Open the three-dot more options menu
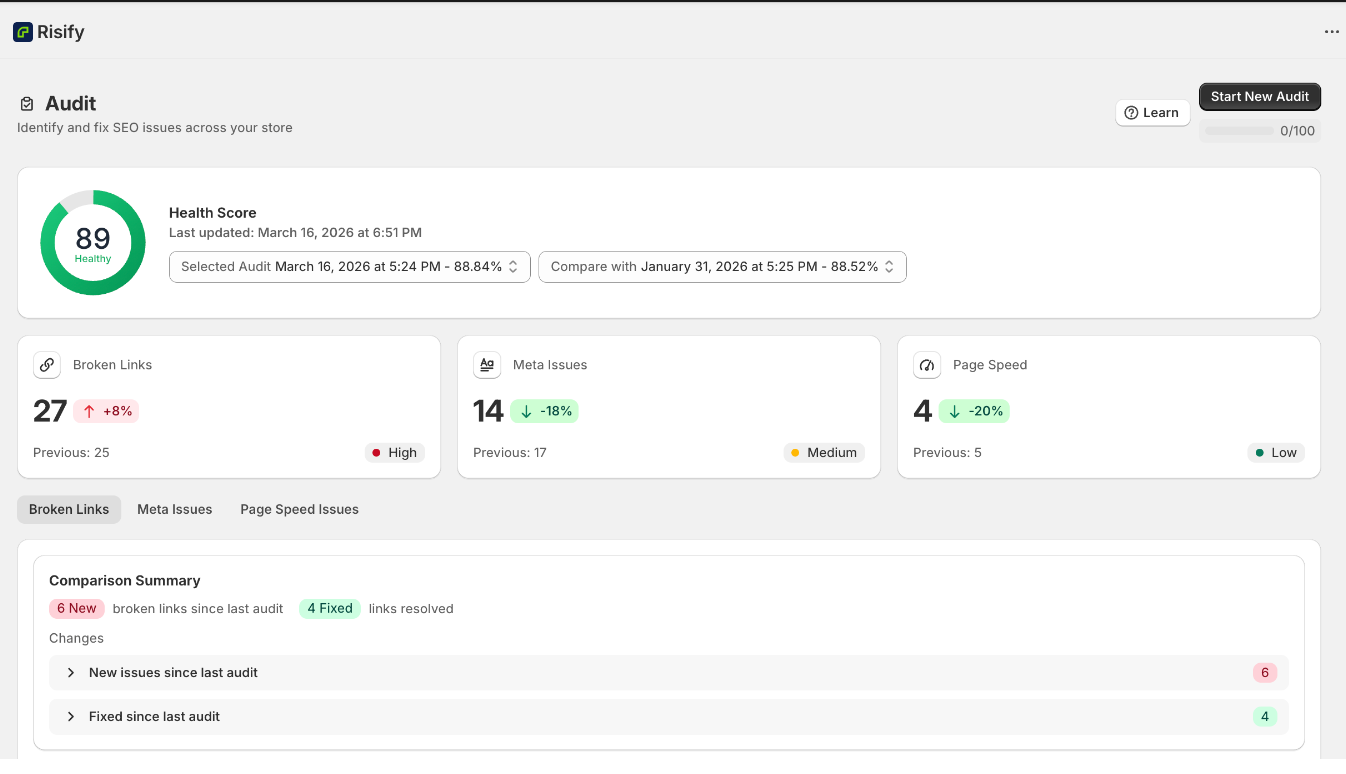1346x774 pixels. 1331,32
